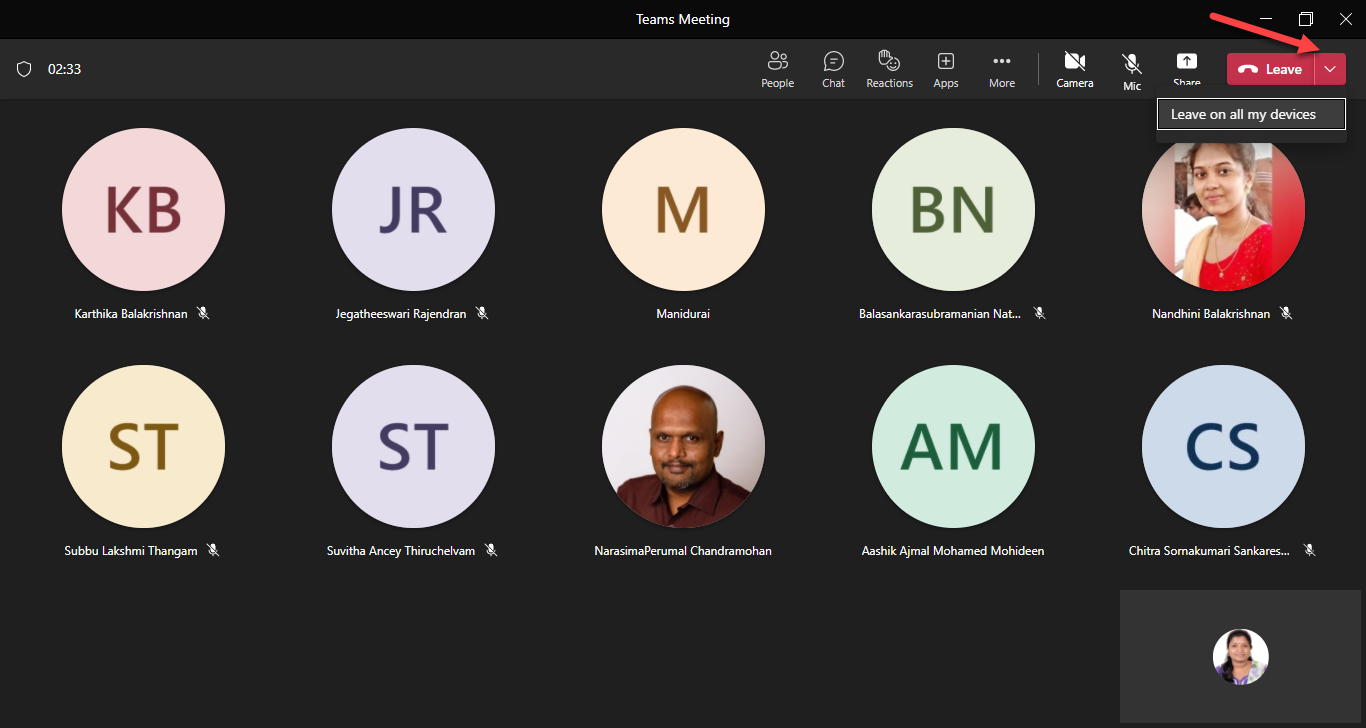Click NarasimaPerumal Chandramohan's photo

tap(683, 446)
